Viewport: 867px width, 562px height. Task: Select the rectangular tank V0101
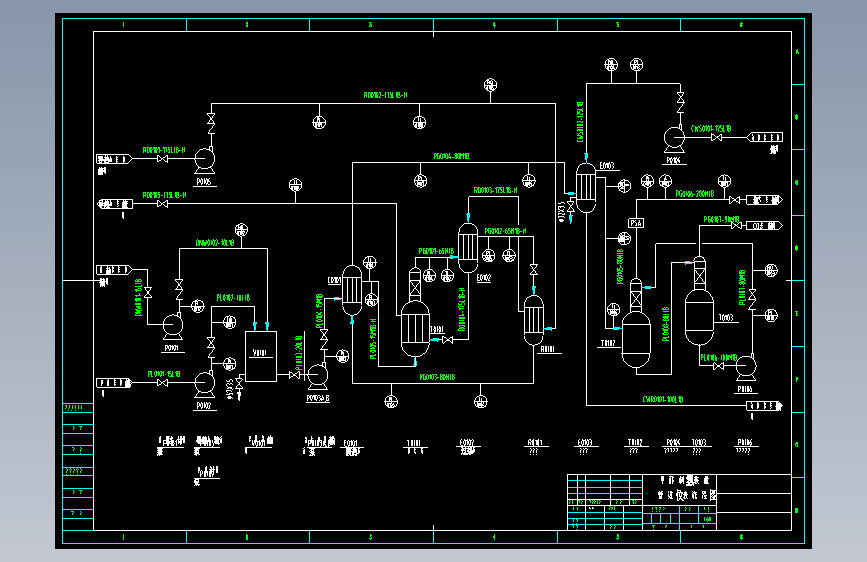[x=261, y=356]
